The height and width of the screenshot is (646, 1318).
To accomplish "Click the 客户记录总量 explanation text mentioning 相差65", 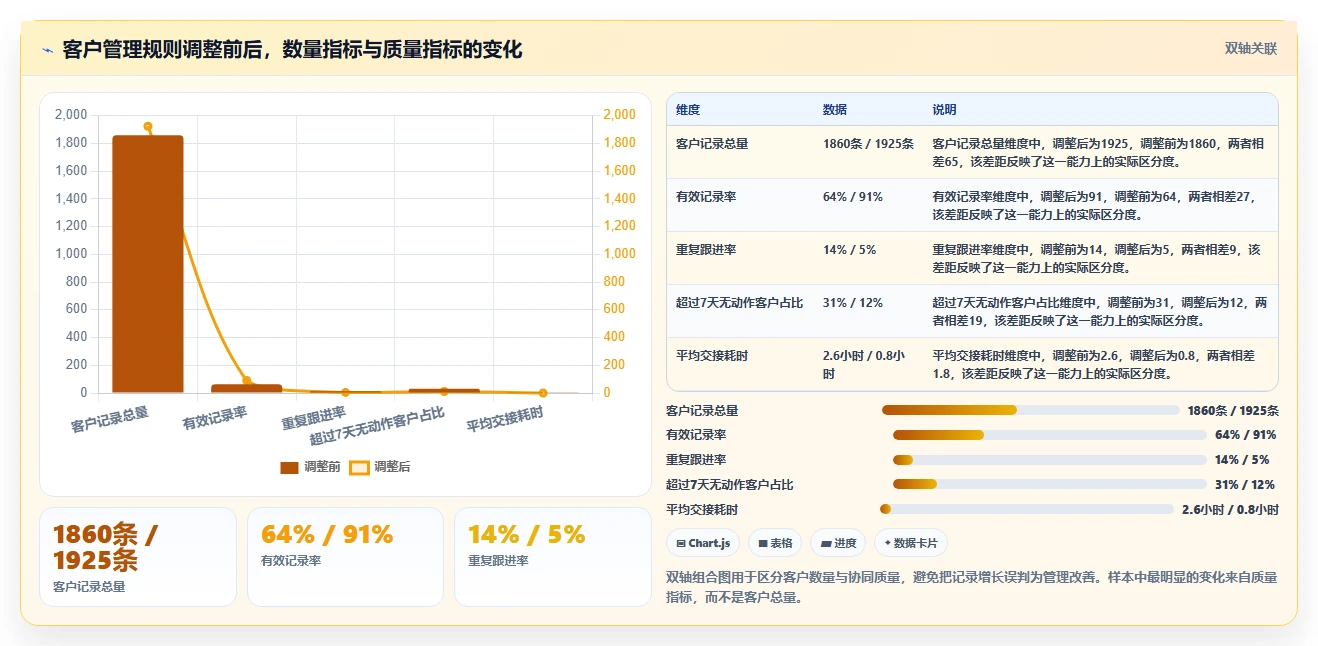I will click(1099, 152).
